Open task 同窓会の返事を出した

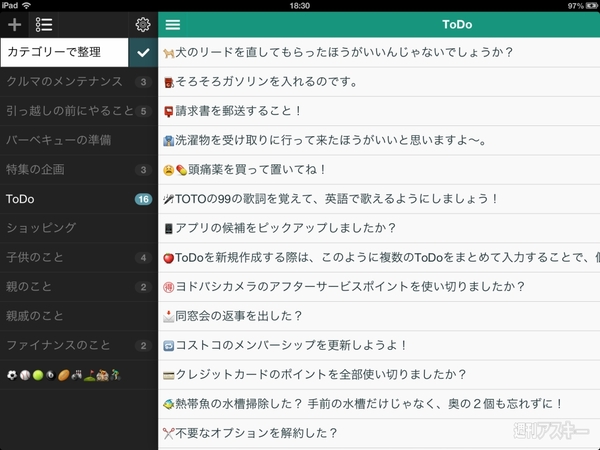click(379, 316)
